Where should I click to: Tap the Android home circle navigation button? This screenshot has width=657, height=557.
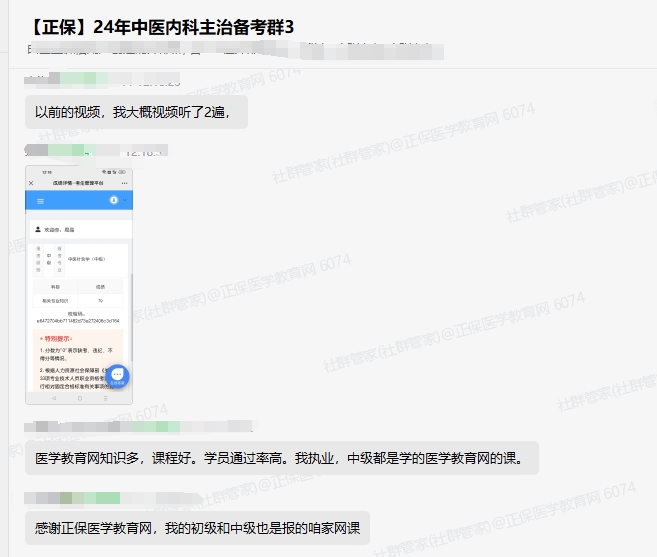point(79,398)
